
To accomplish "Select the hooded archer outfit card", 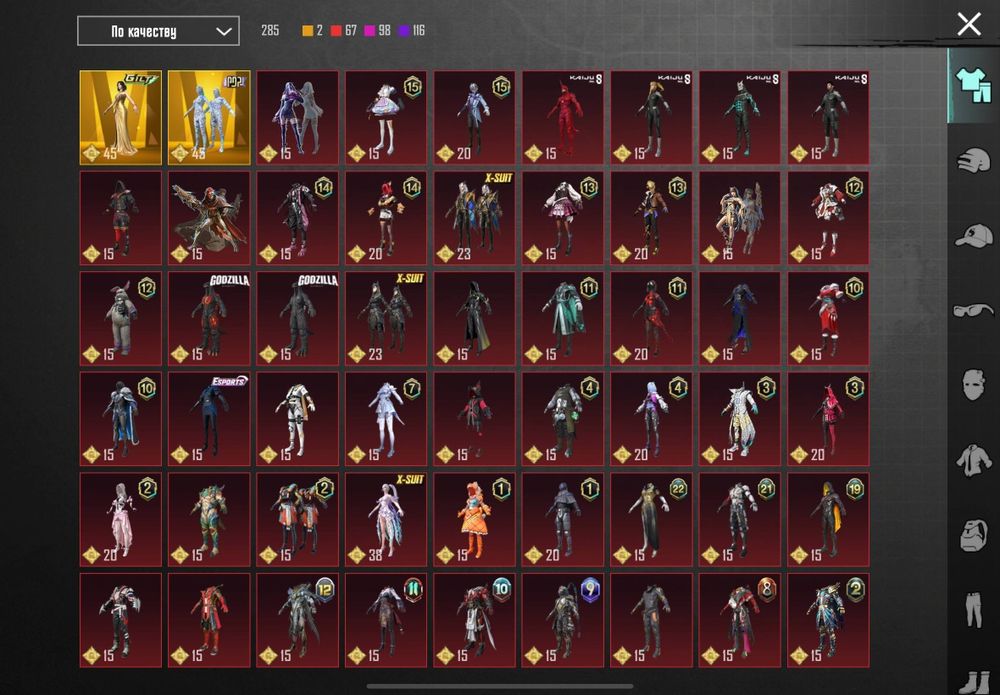I will click(209, 218).
